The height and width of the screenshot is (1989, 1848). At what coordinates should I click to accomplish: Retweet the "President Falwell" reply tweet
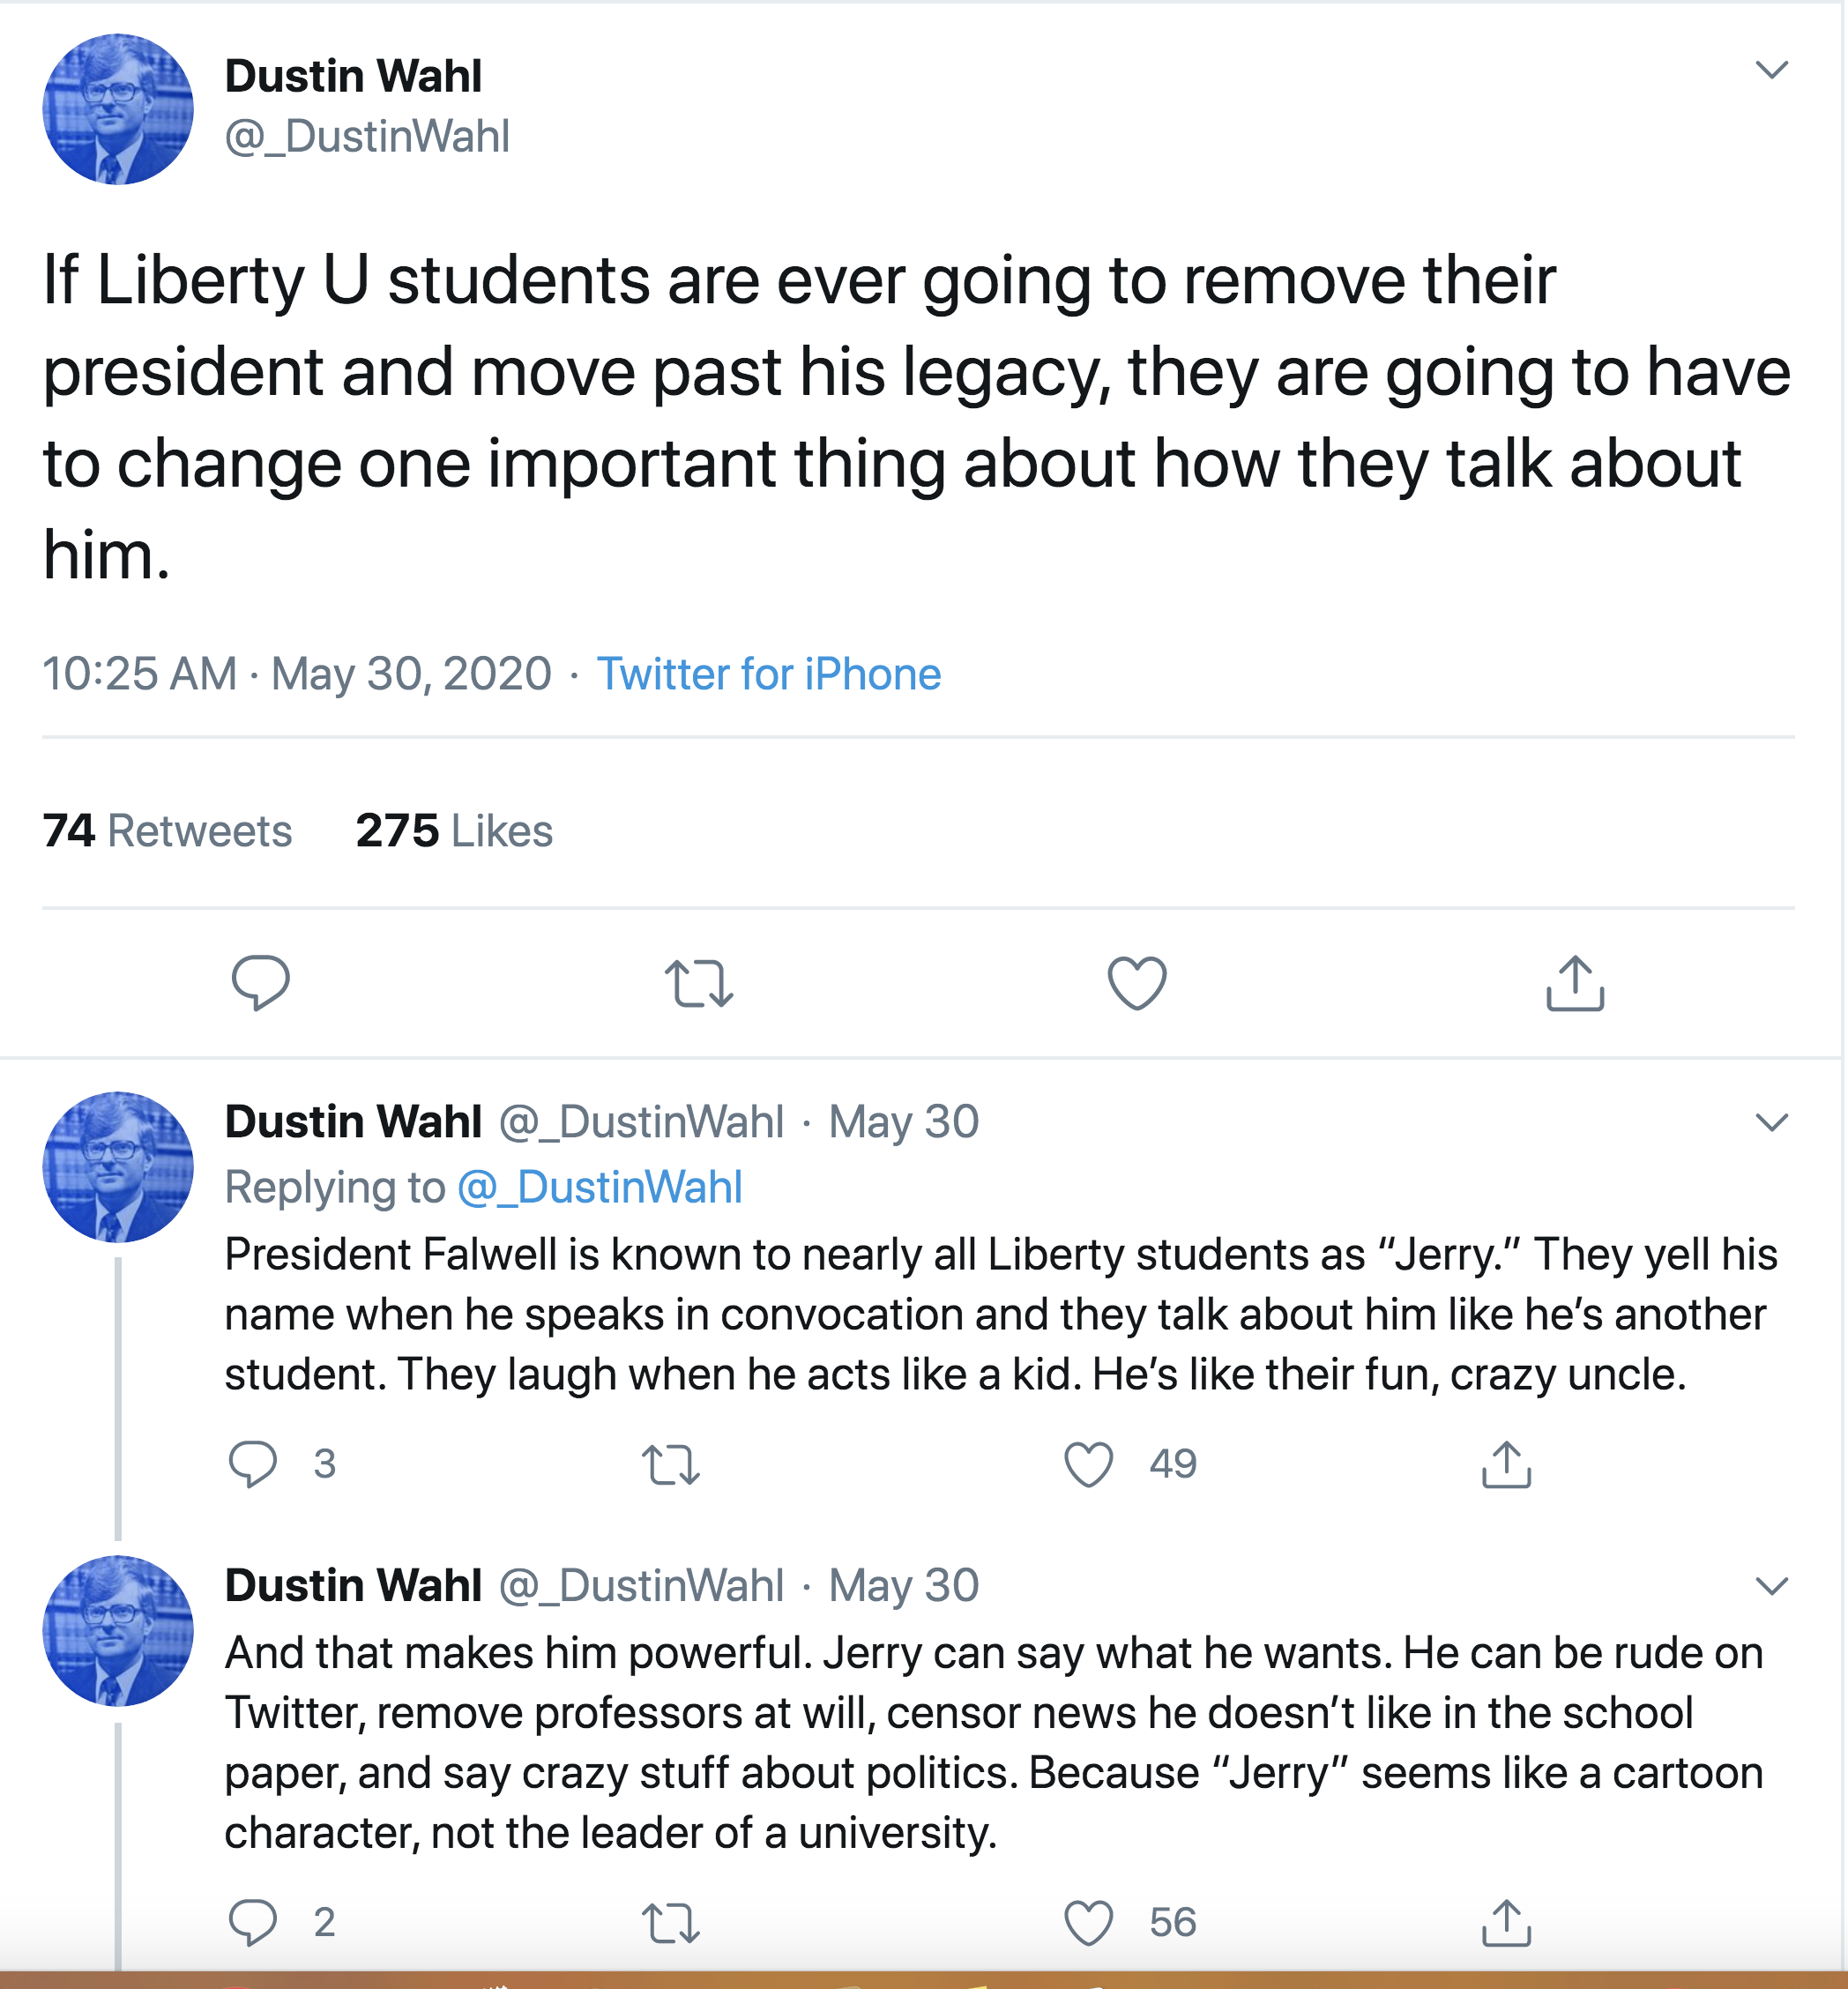click(670, 1464)
